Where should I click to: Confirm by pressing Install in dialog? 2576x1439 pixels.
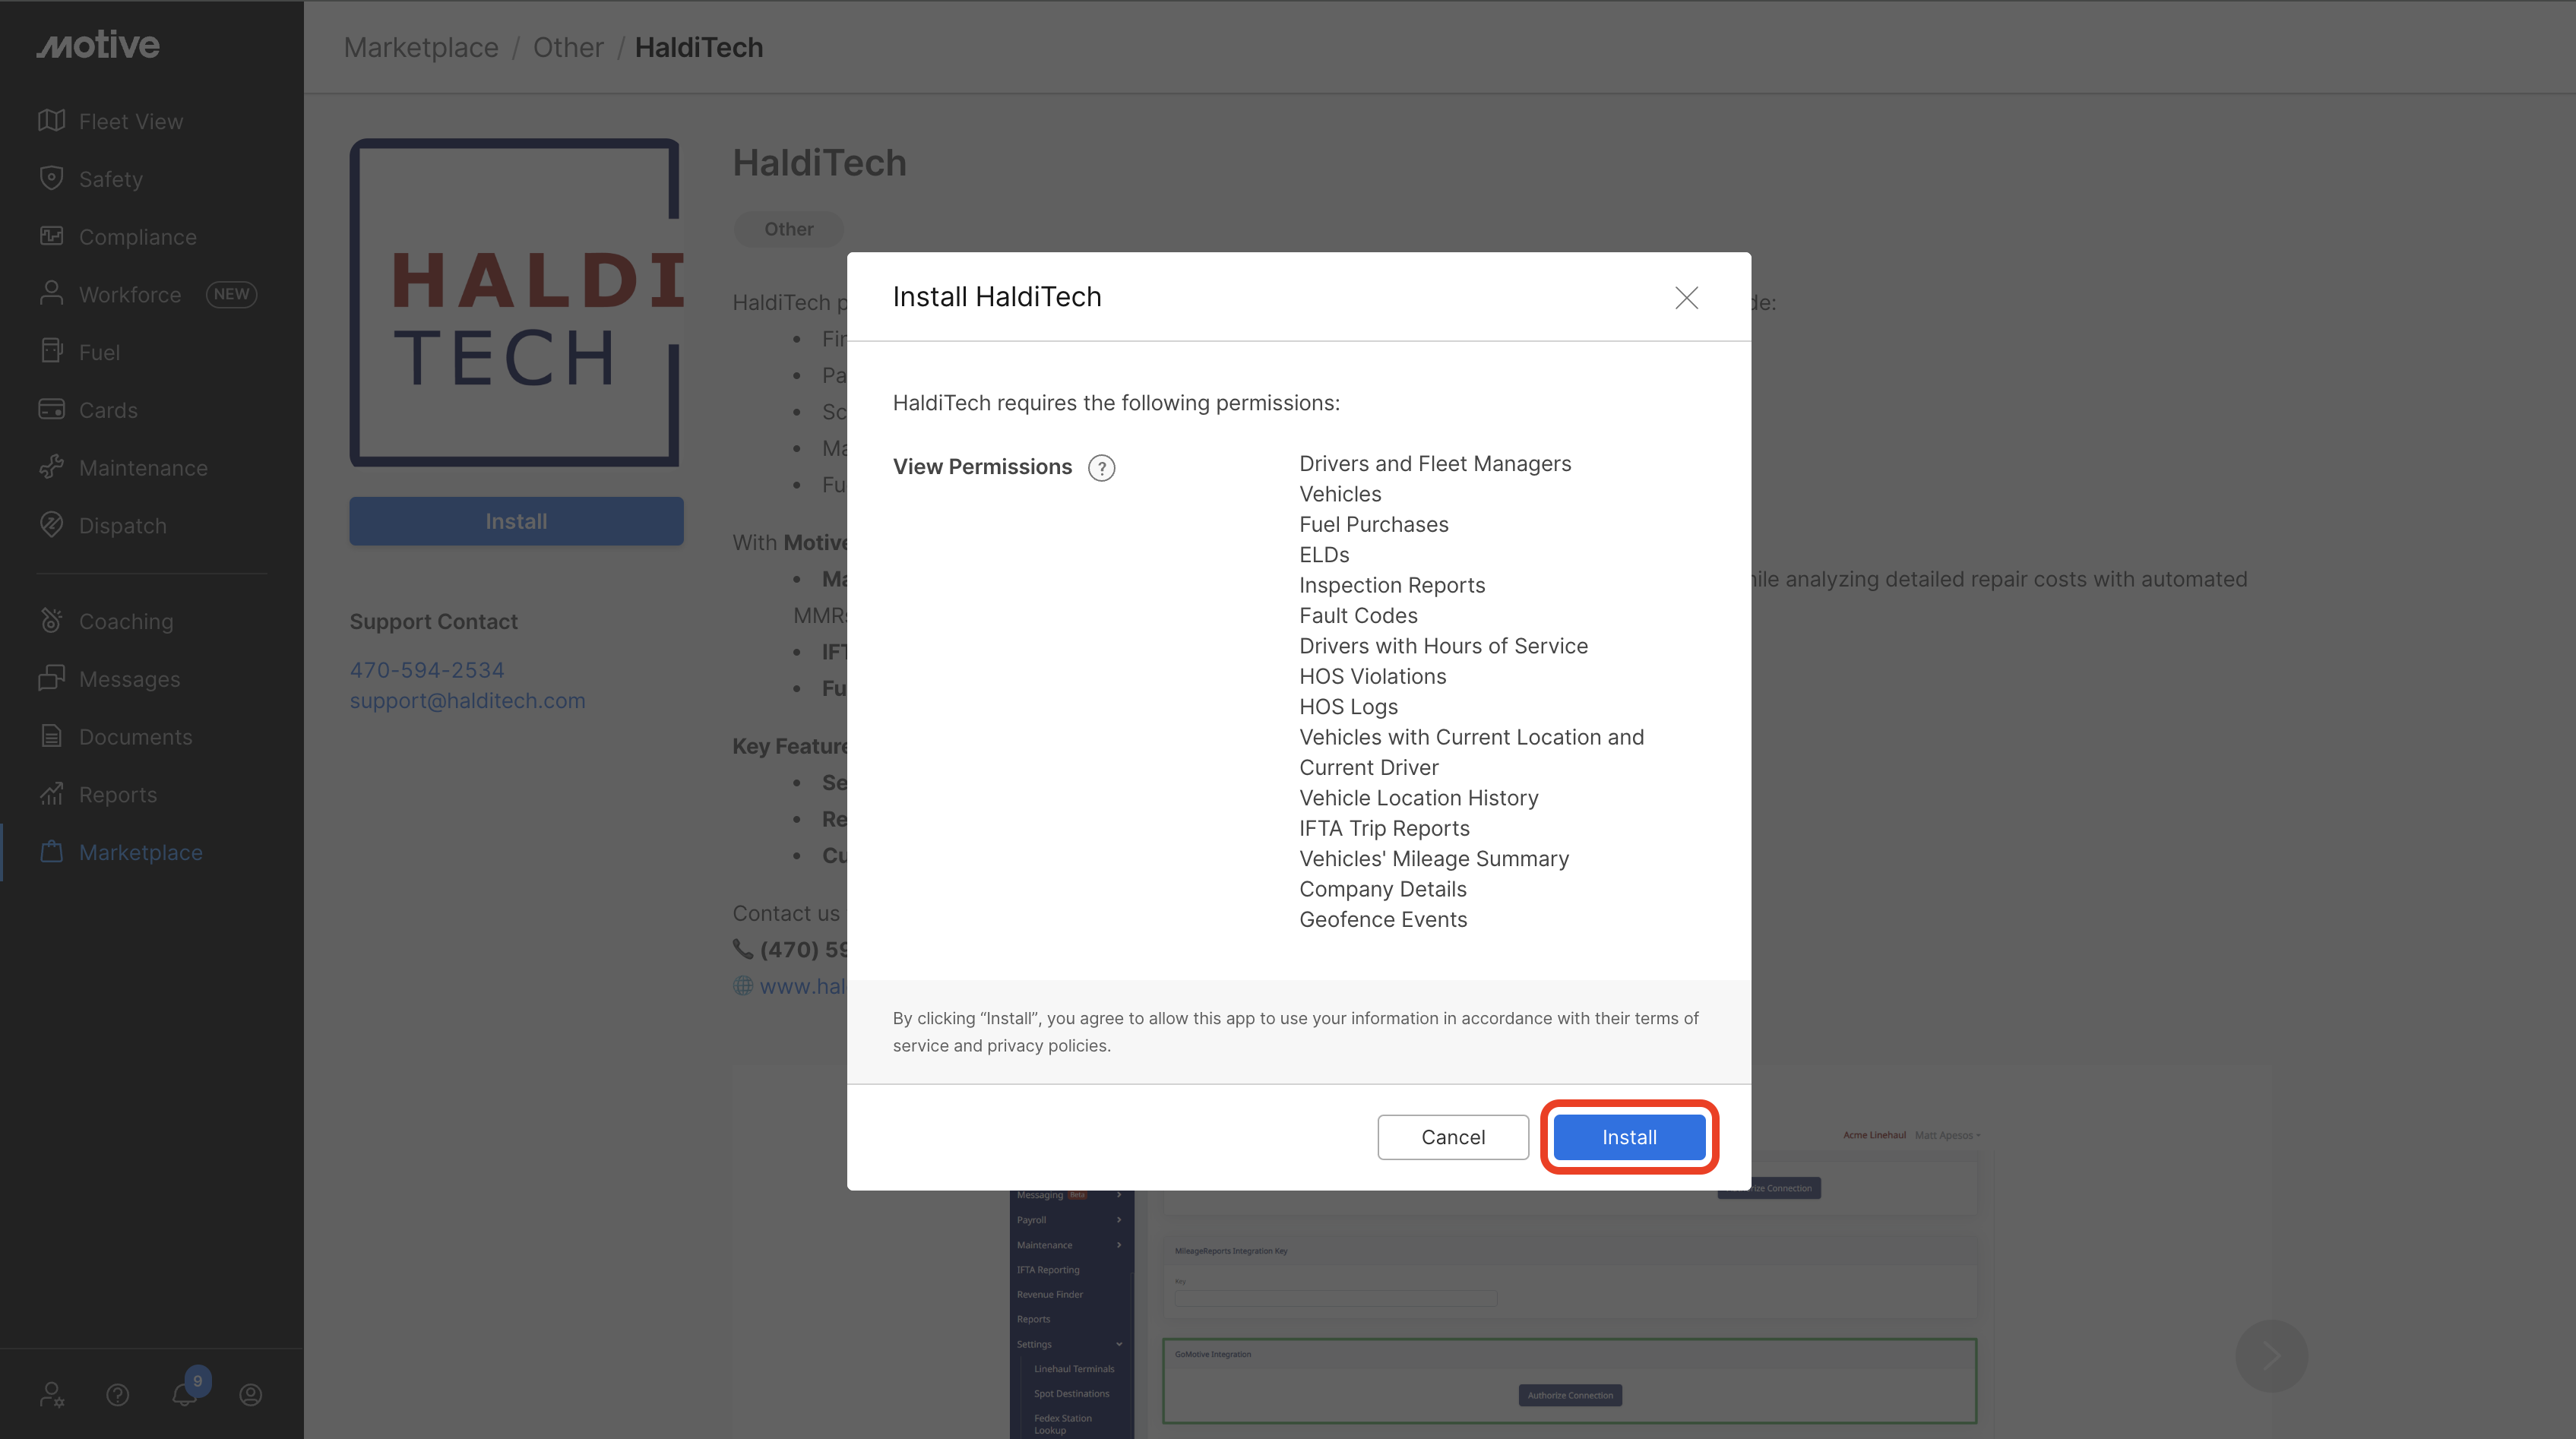click(x=1628, y=1137)
